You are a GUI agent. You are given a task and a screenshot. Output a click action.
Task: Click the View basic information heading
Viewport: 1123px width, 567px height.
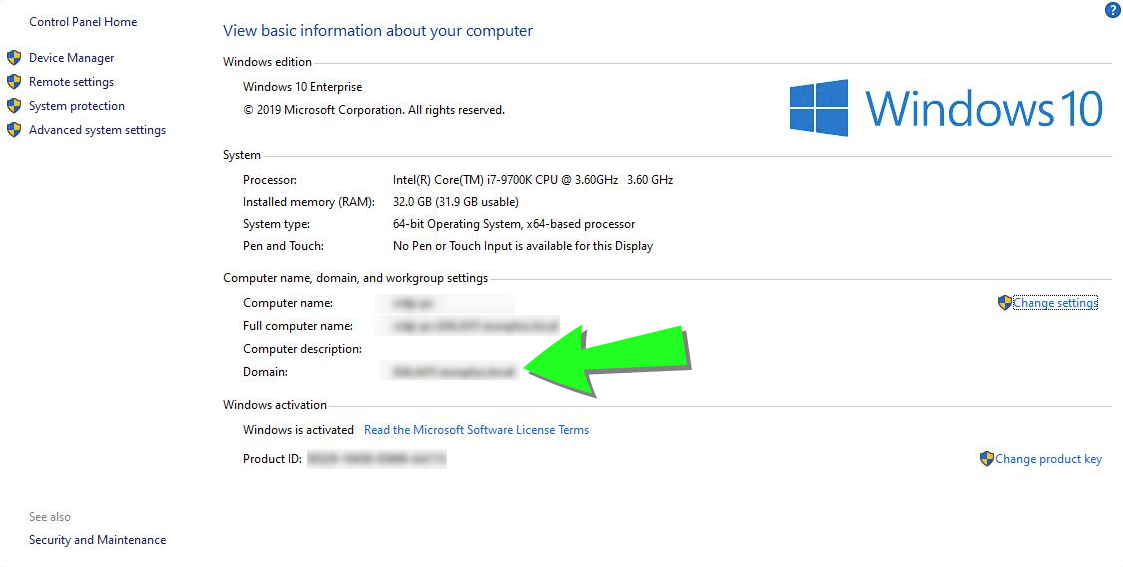pyautogui.click(x=378, y=31)
